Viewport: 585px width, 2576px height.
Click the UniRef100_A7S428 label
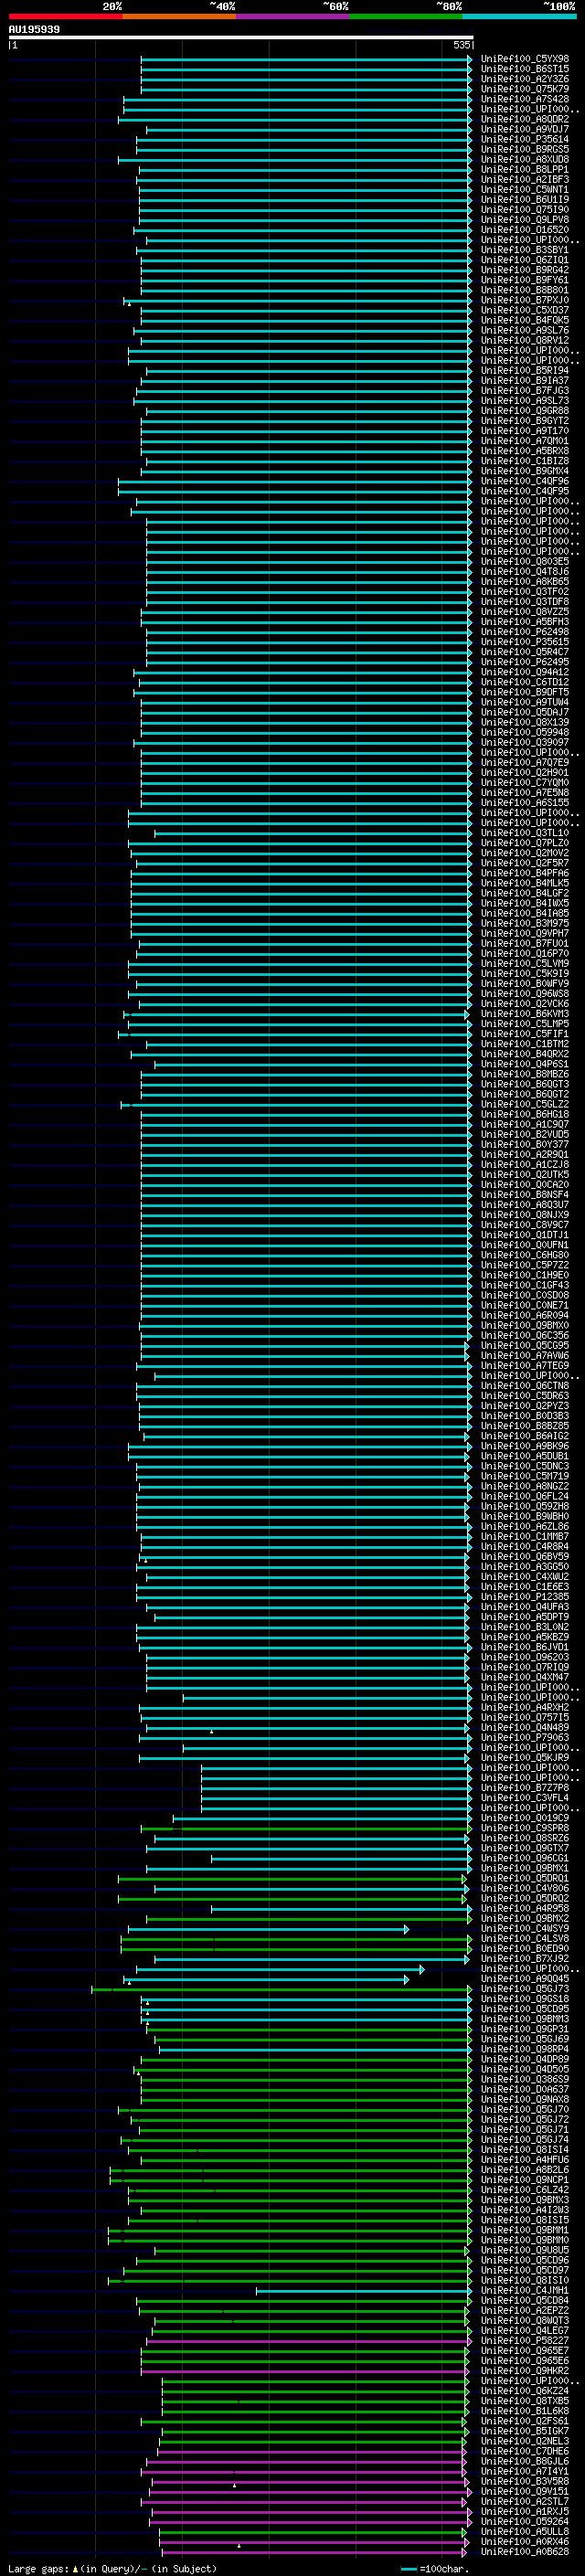pos(525,99)
